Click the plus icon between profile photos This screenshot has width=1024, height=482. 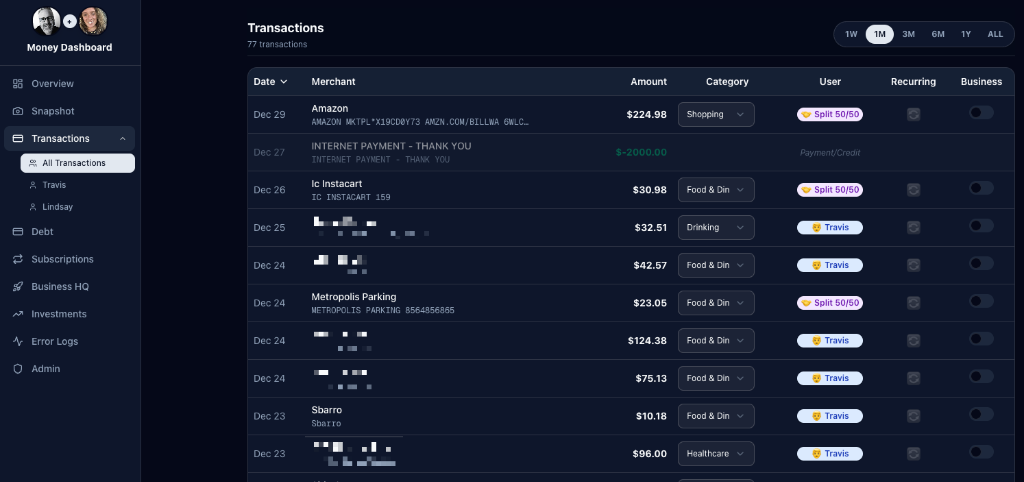click(70, 22)
